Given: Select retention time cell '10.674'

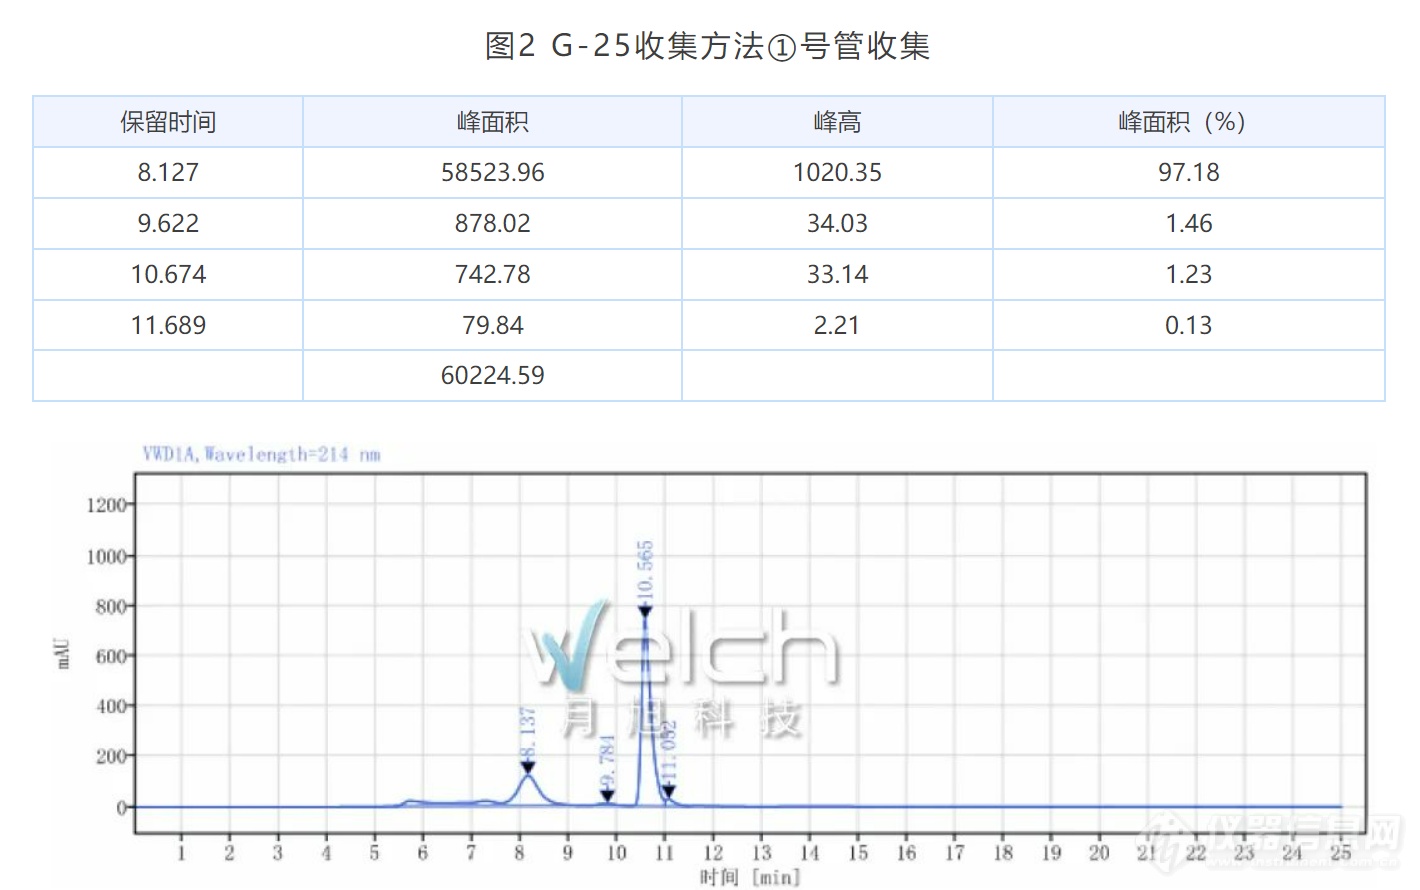Looking at the screenshot, I should pos(168,275).
